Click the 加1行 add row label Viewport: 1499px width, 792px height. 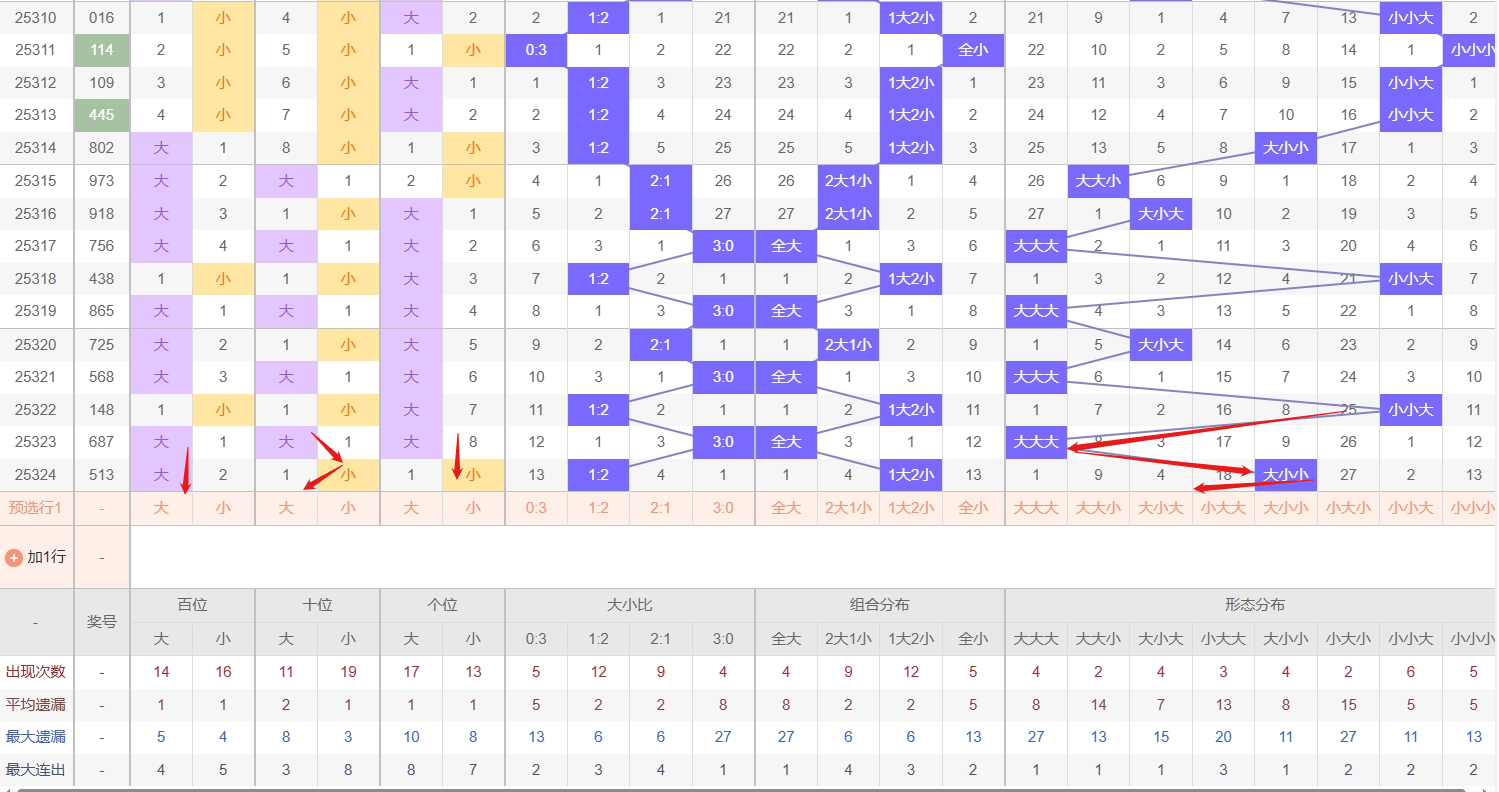[46, 557]
